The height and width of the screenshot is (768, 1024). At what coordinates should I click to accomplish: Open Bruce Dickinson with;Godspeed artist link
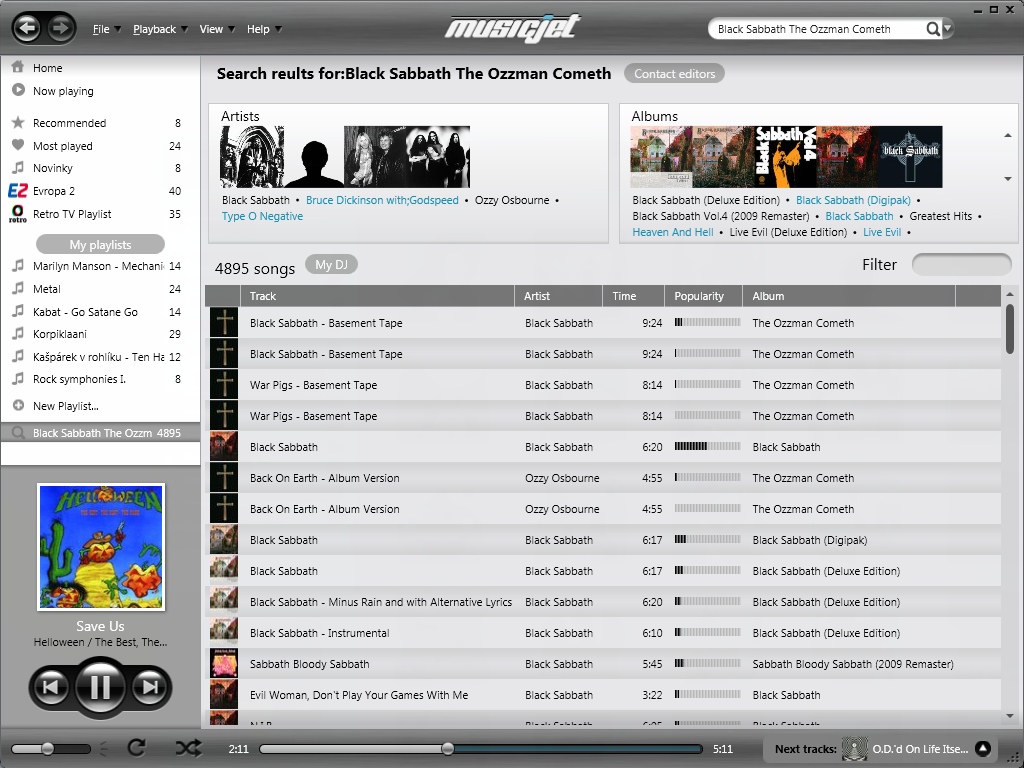click(x=382, y=200)
